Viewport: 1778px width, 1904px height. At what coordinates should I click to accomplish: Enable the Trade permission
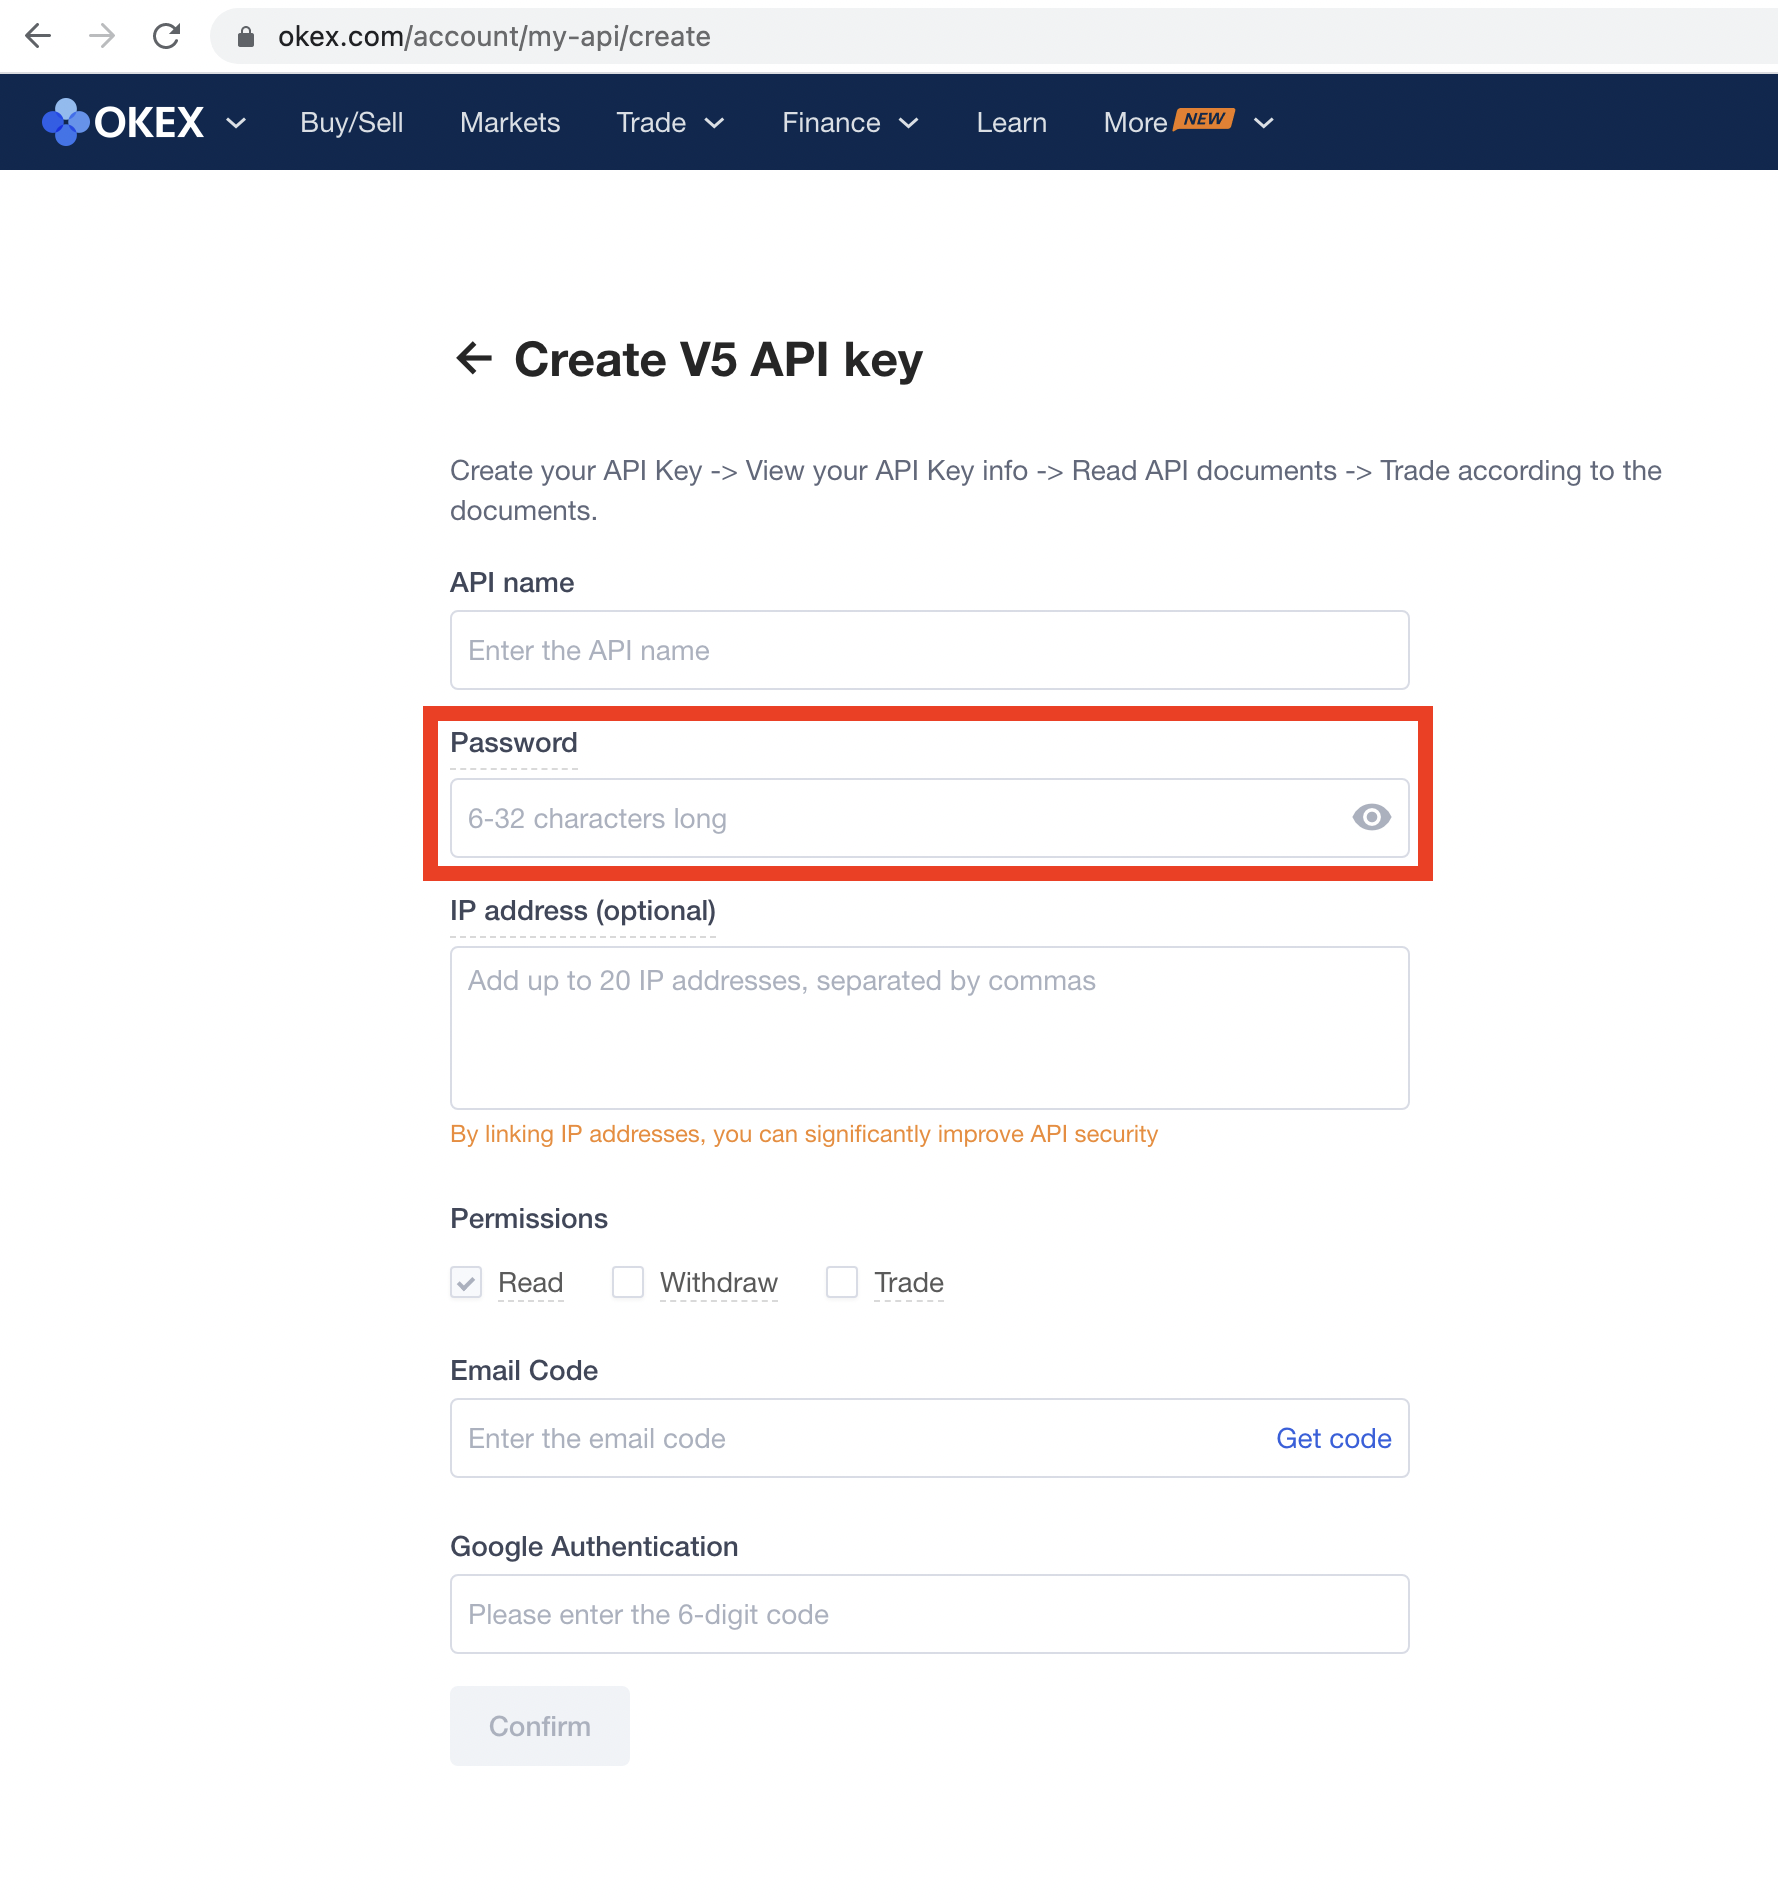[x=842, y=1282]
